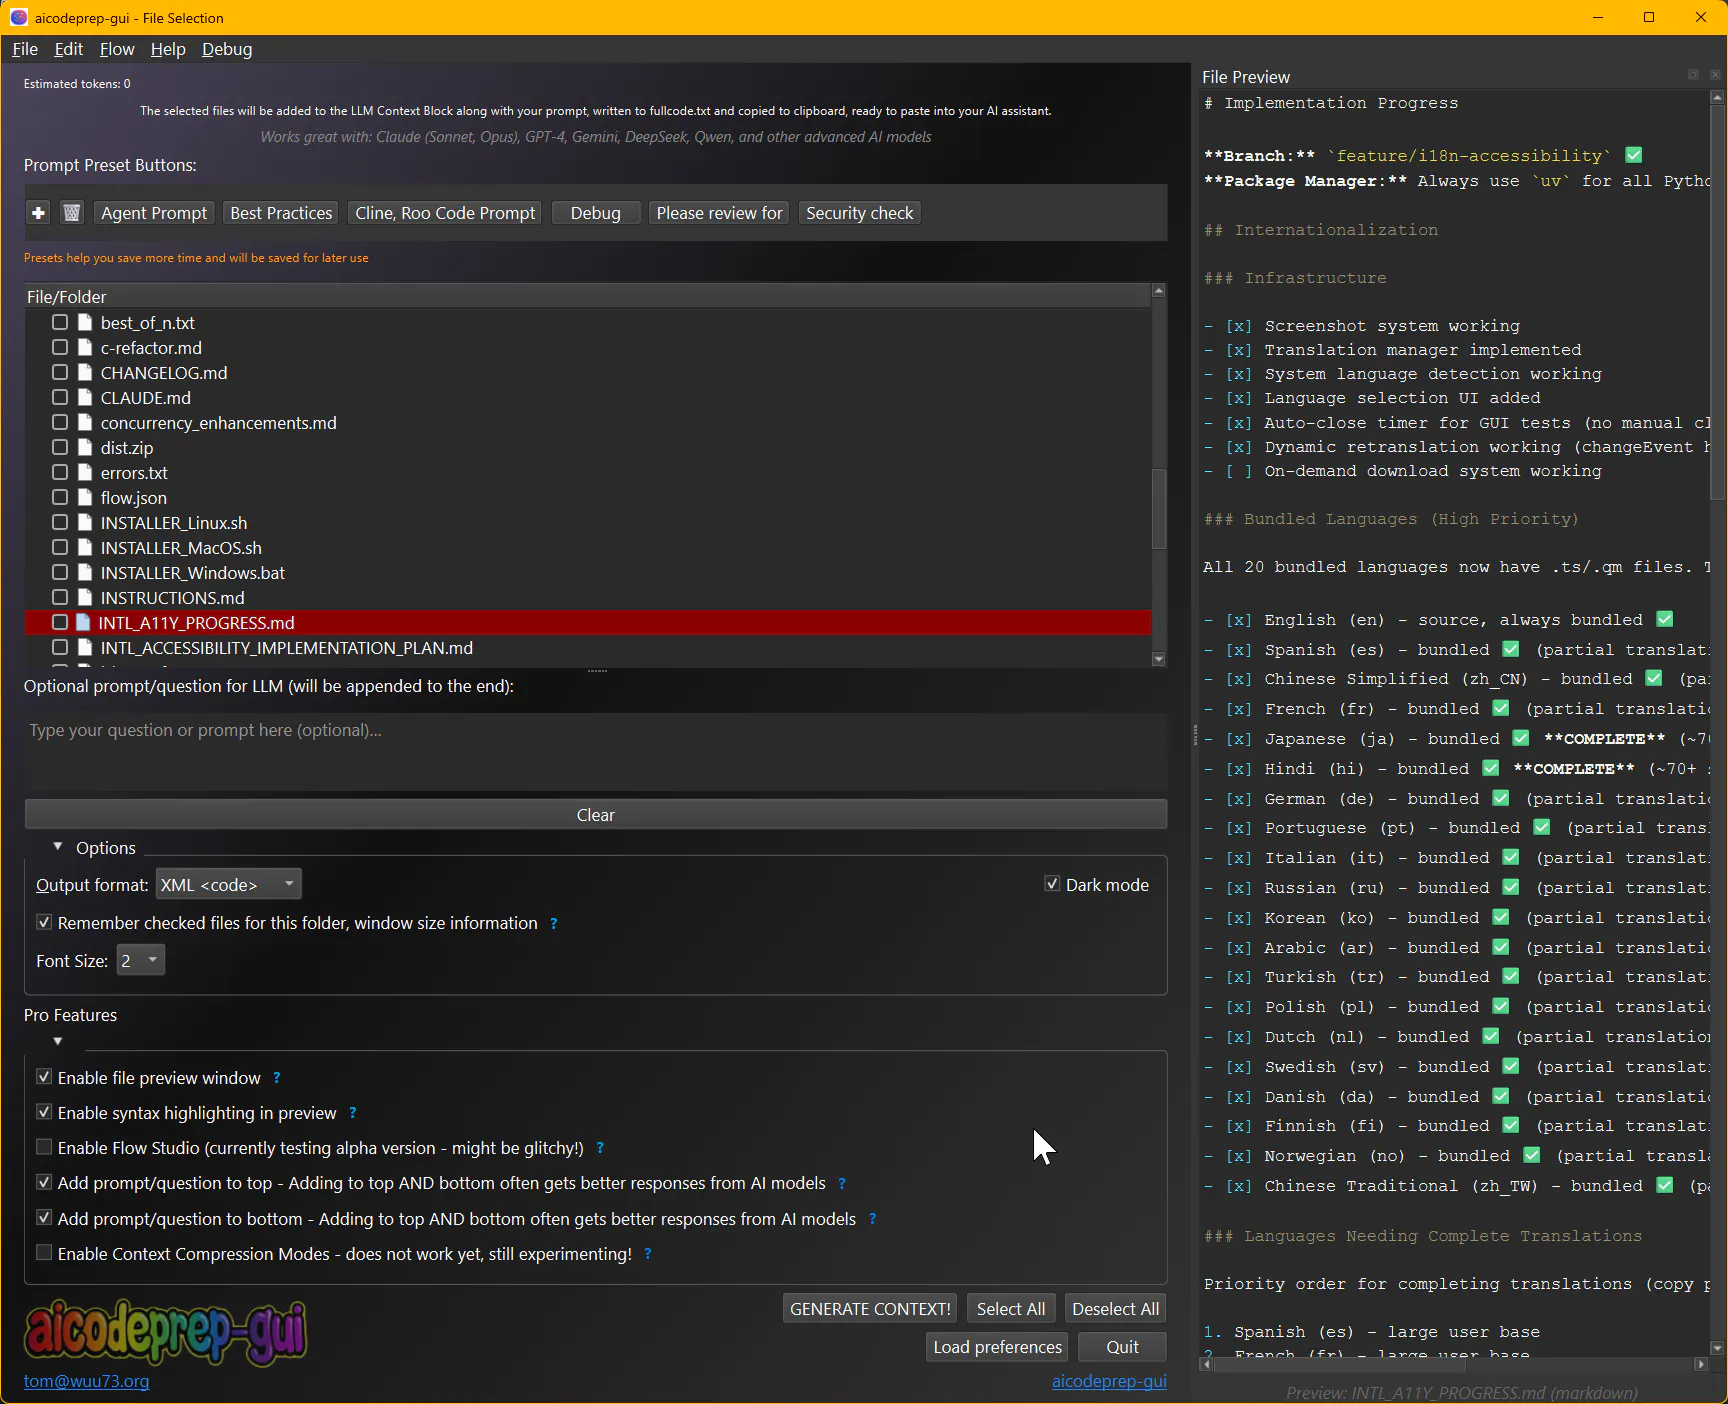Click the preview vertical scroll down arrow

pyautogui.click(x=1717, y=1347)
